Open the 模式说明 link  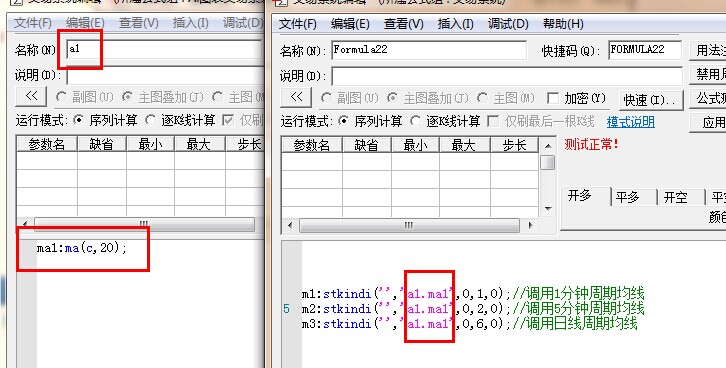coord(631,122)
